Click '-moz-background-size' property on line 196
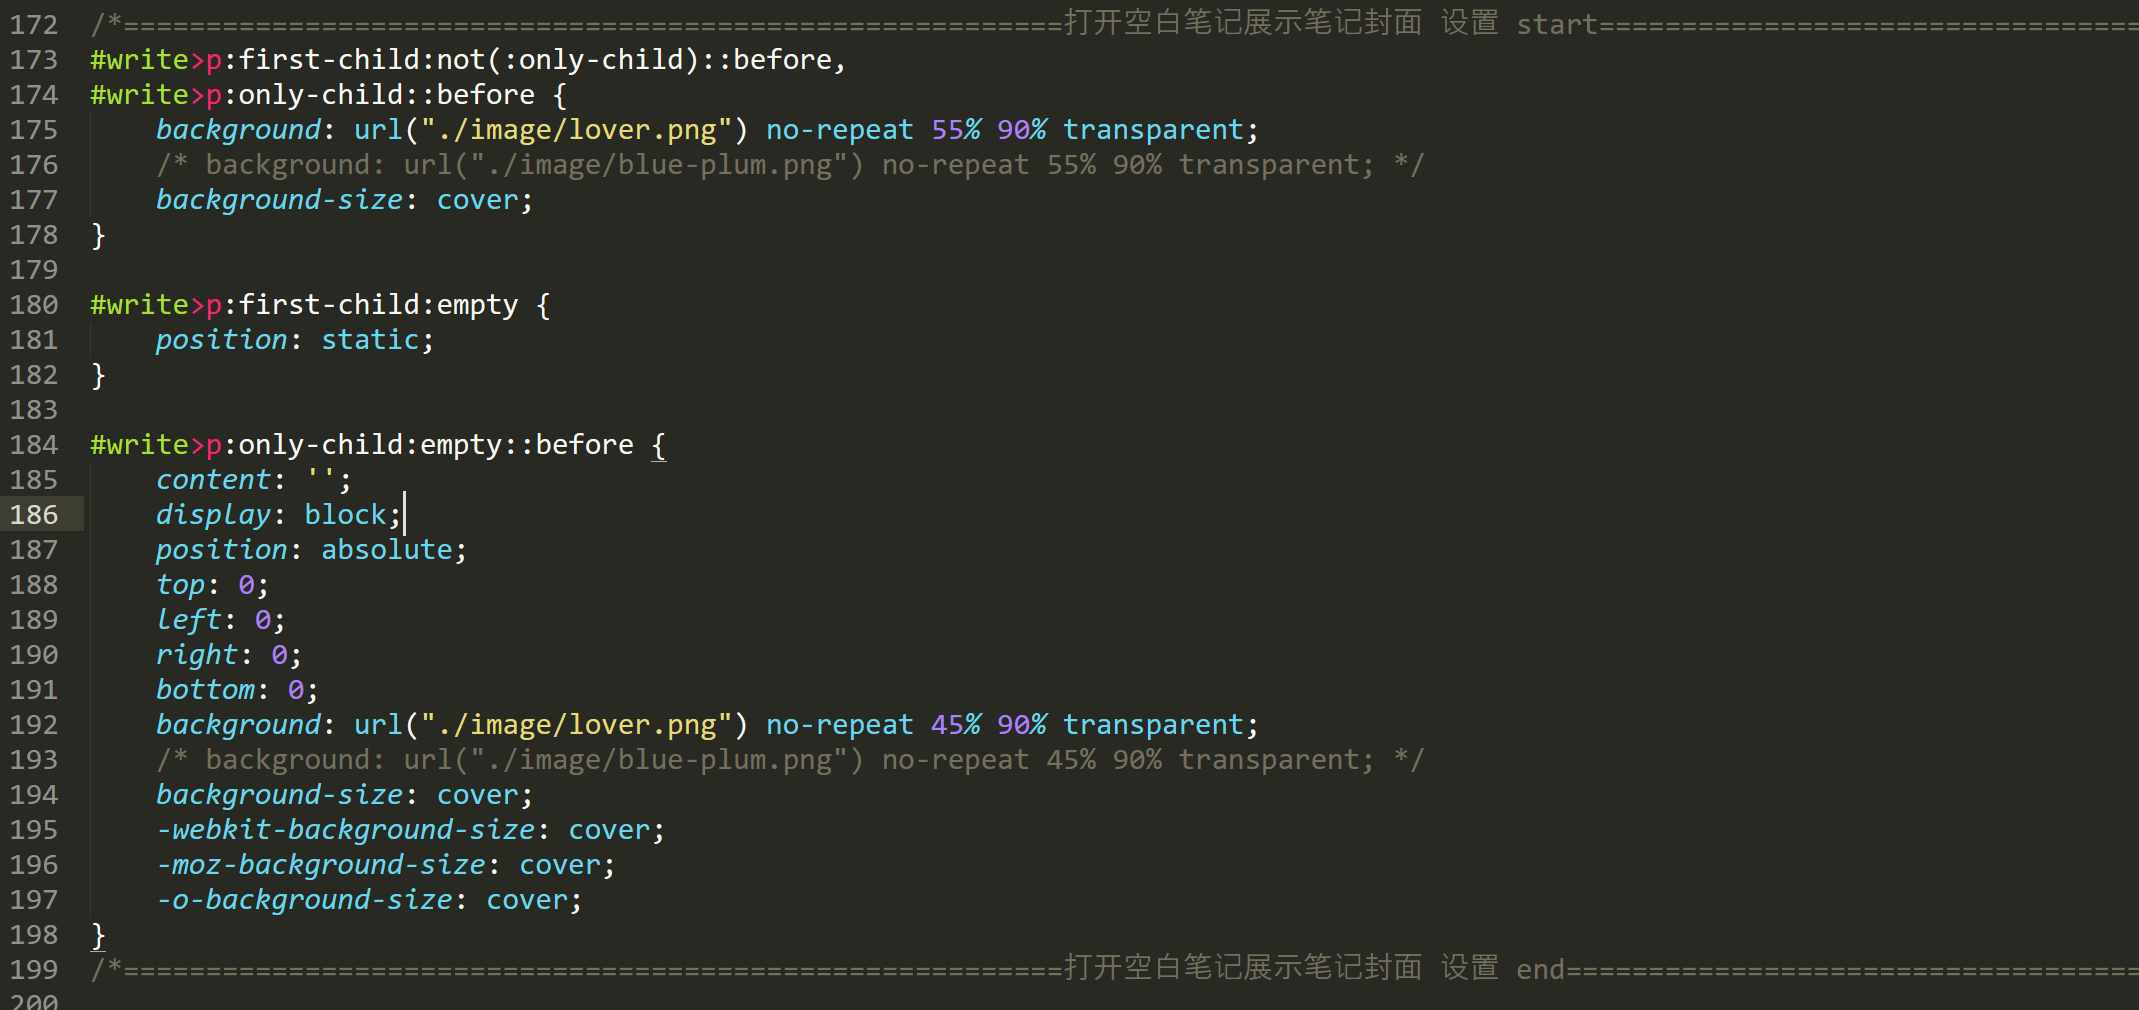Viewport: 2139px width, 1010px height. tap(321, 865)
